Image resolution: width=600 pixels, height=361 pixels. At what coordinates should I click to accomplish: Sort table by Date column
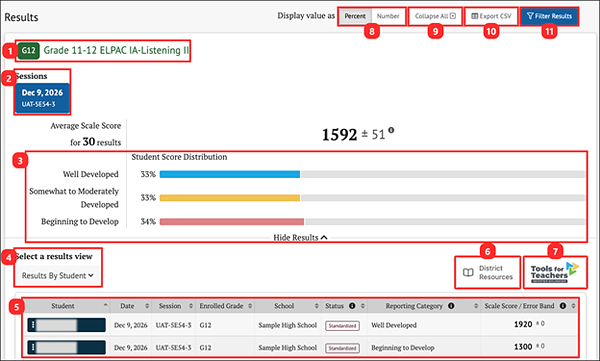click(x=131, y=306)
